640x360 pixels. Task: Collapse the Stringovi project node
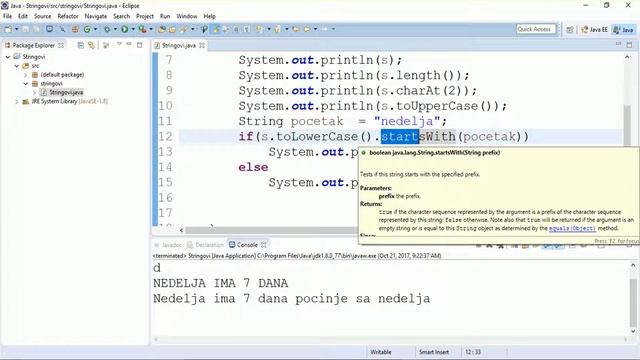(8, 57)
